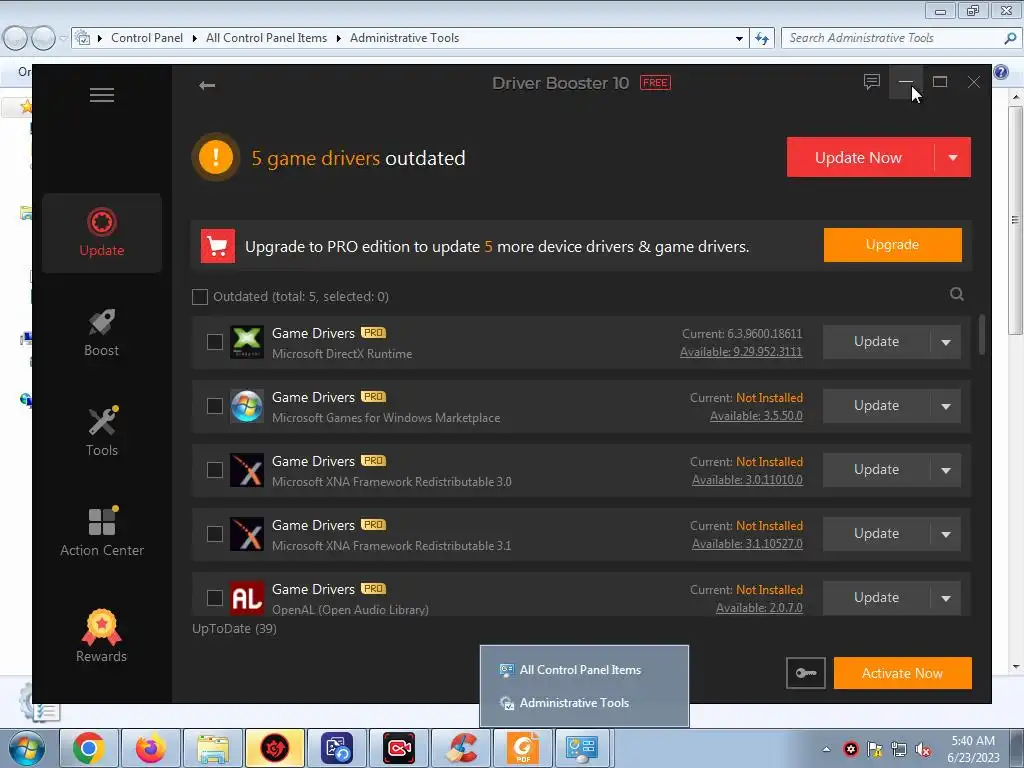Click the Games for Windows Marketplace icon
Viewport: 1024px width, 768px height.
(x=247, y=406)
